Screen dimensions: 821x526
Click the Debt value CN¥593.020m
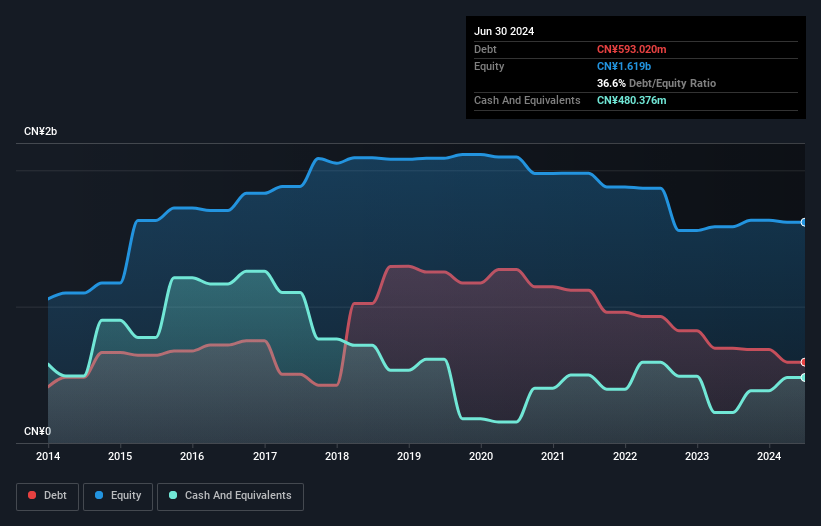(x=631, y=49)
